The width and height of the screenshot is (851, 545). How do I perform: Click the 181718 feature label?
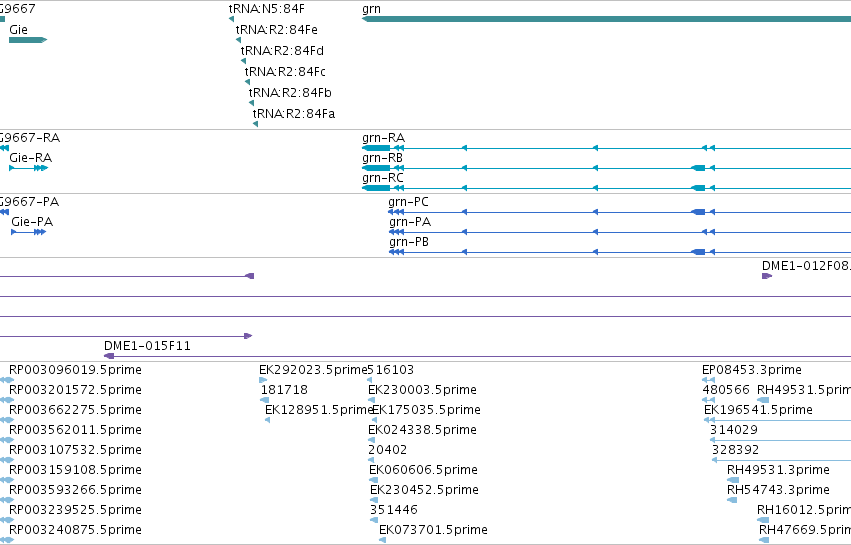click(x=284, y=390)
